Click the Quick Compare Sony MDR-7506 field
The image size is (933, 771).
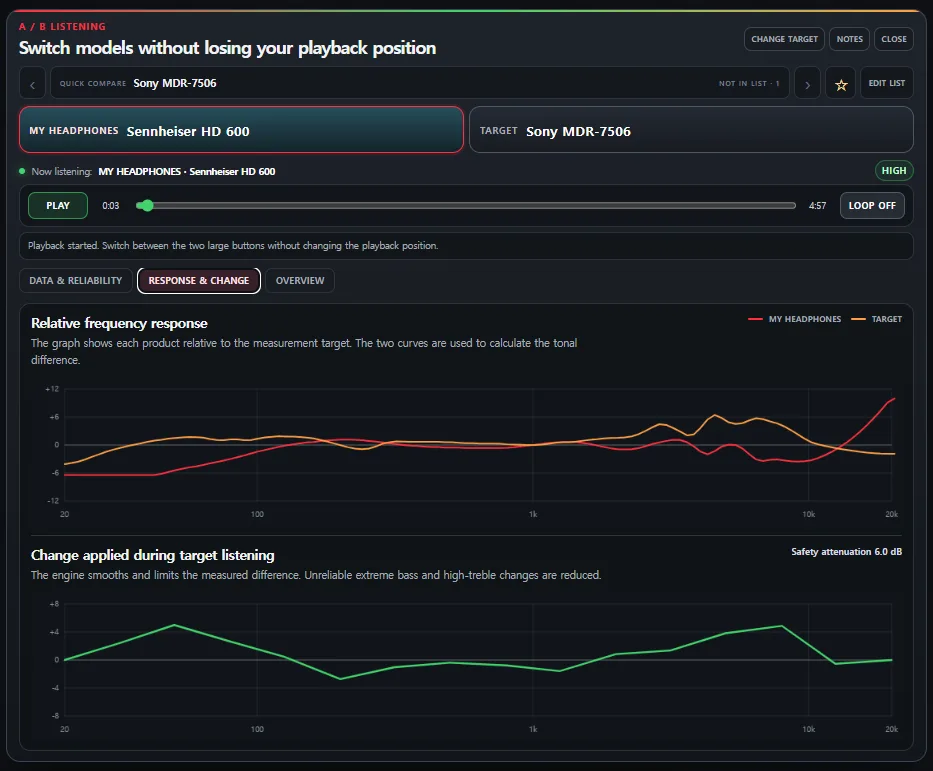tap(419, 83)
